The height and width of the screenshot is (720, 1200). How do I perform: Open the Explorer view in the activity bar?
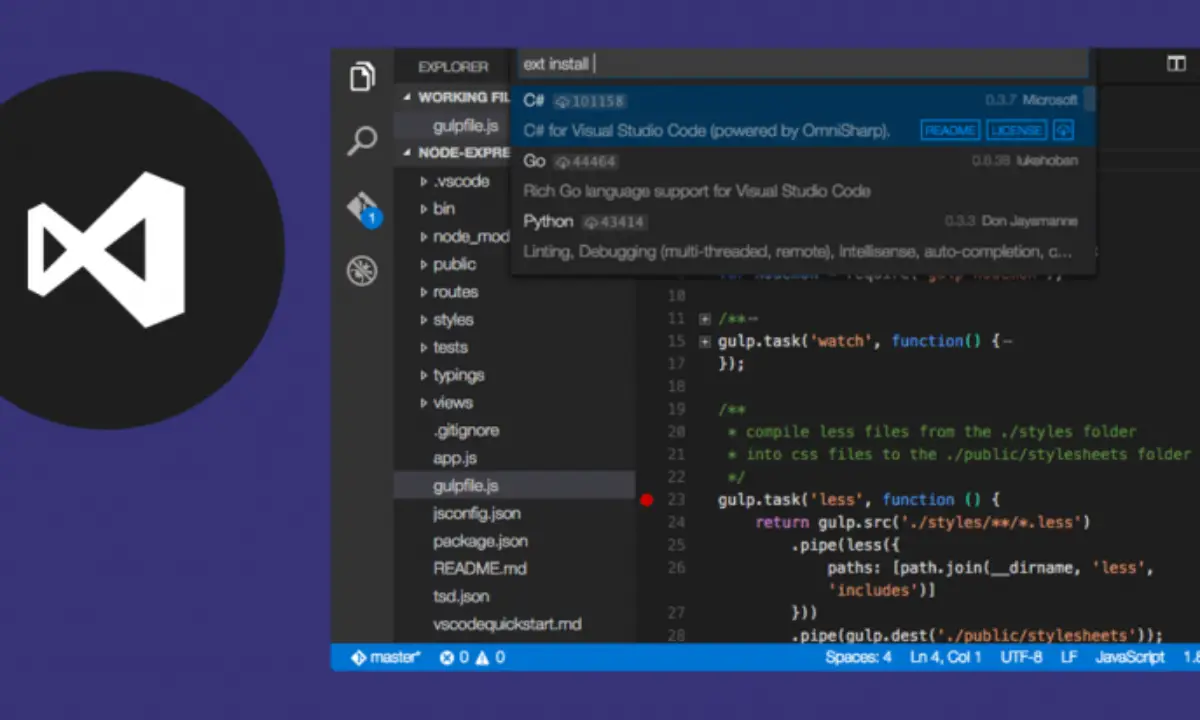(362, 77)
